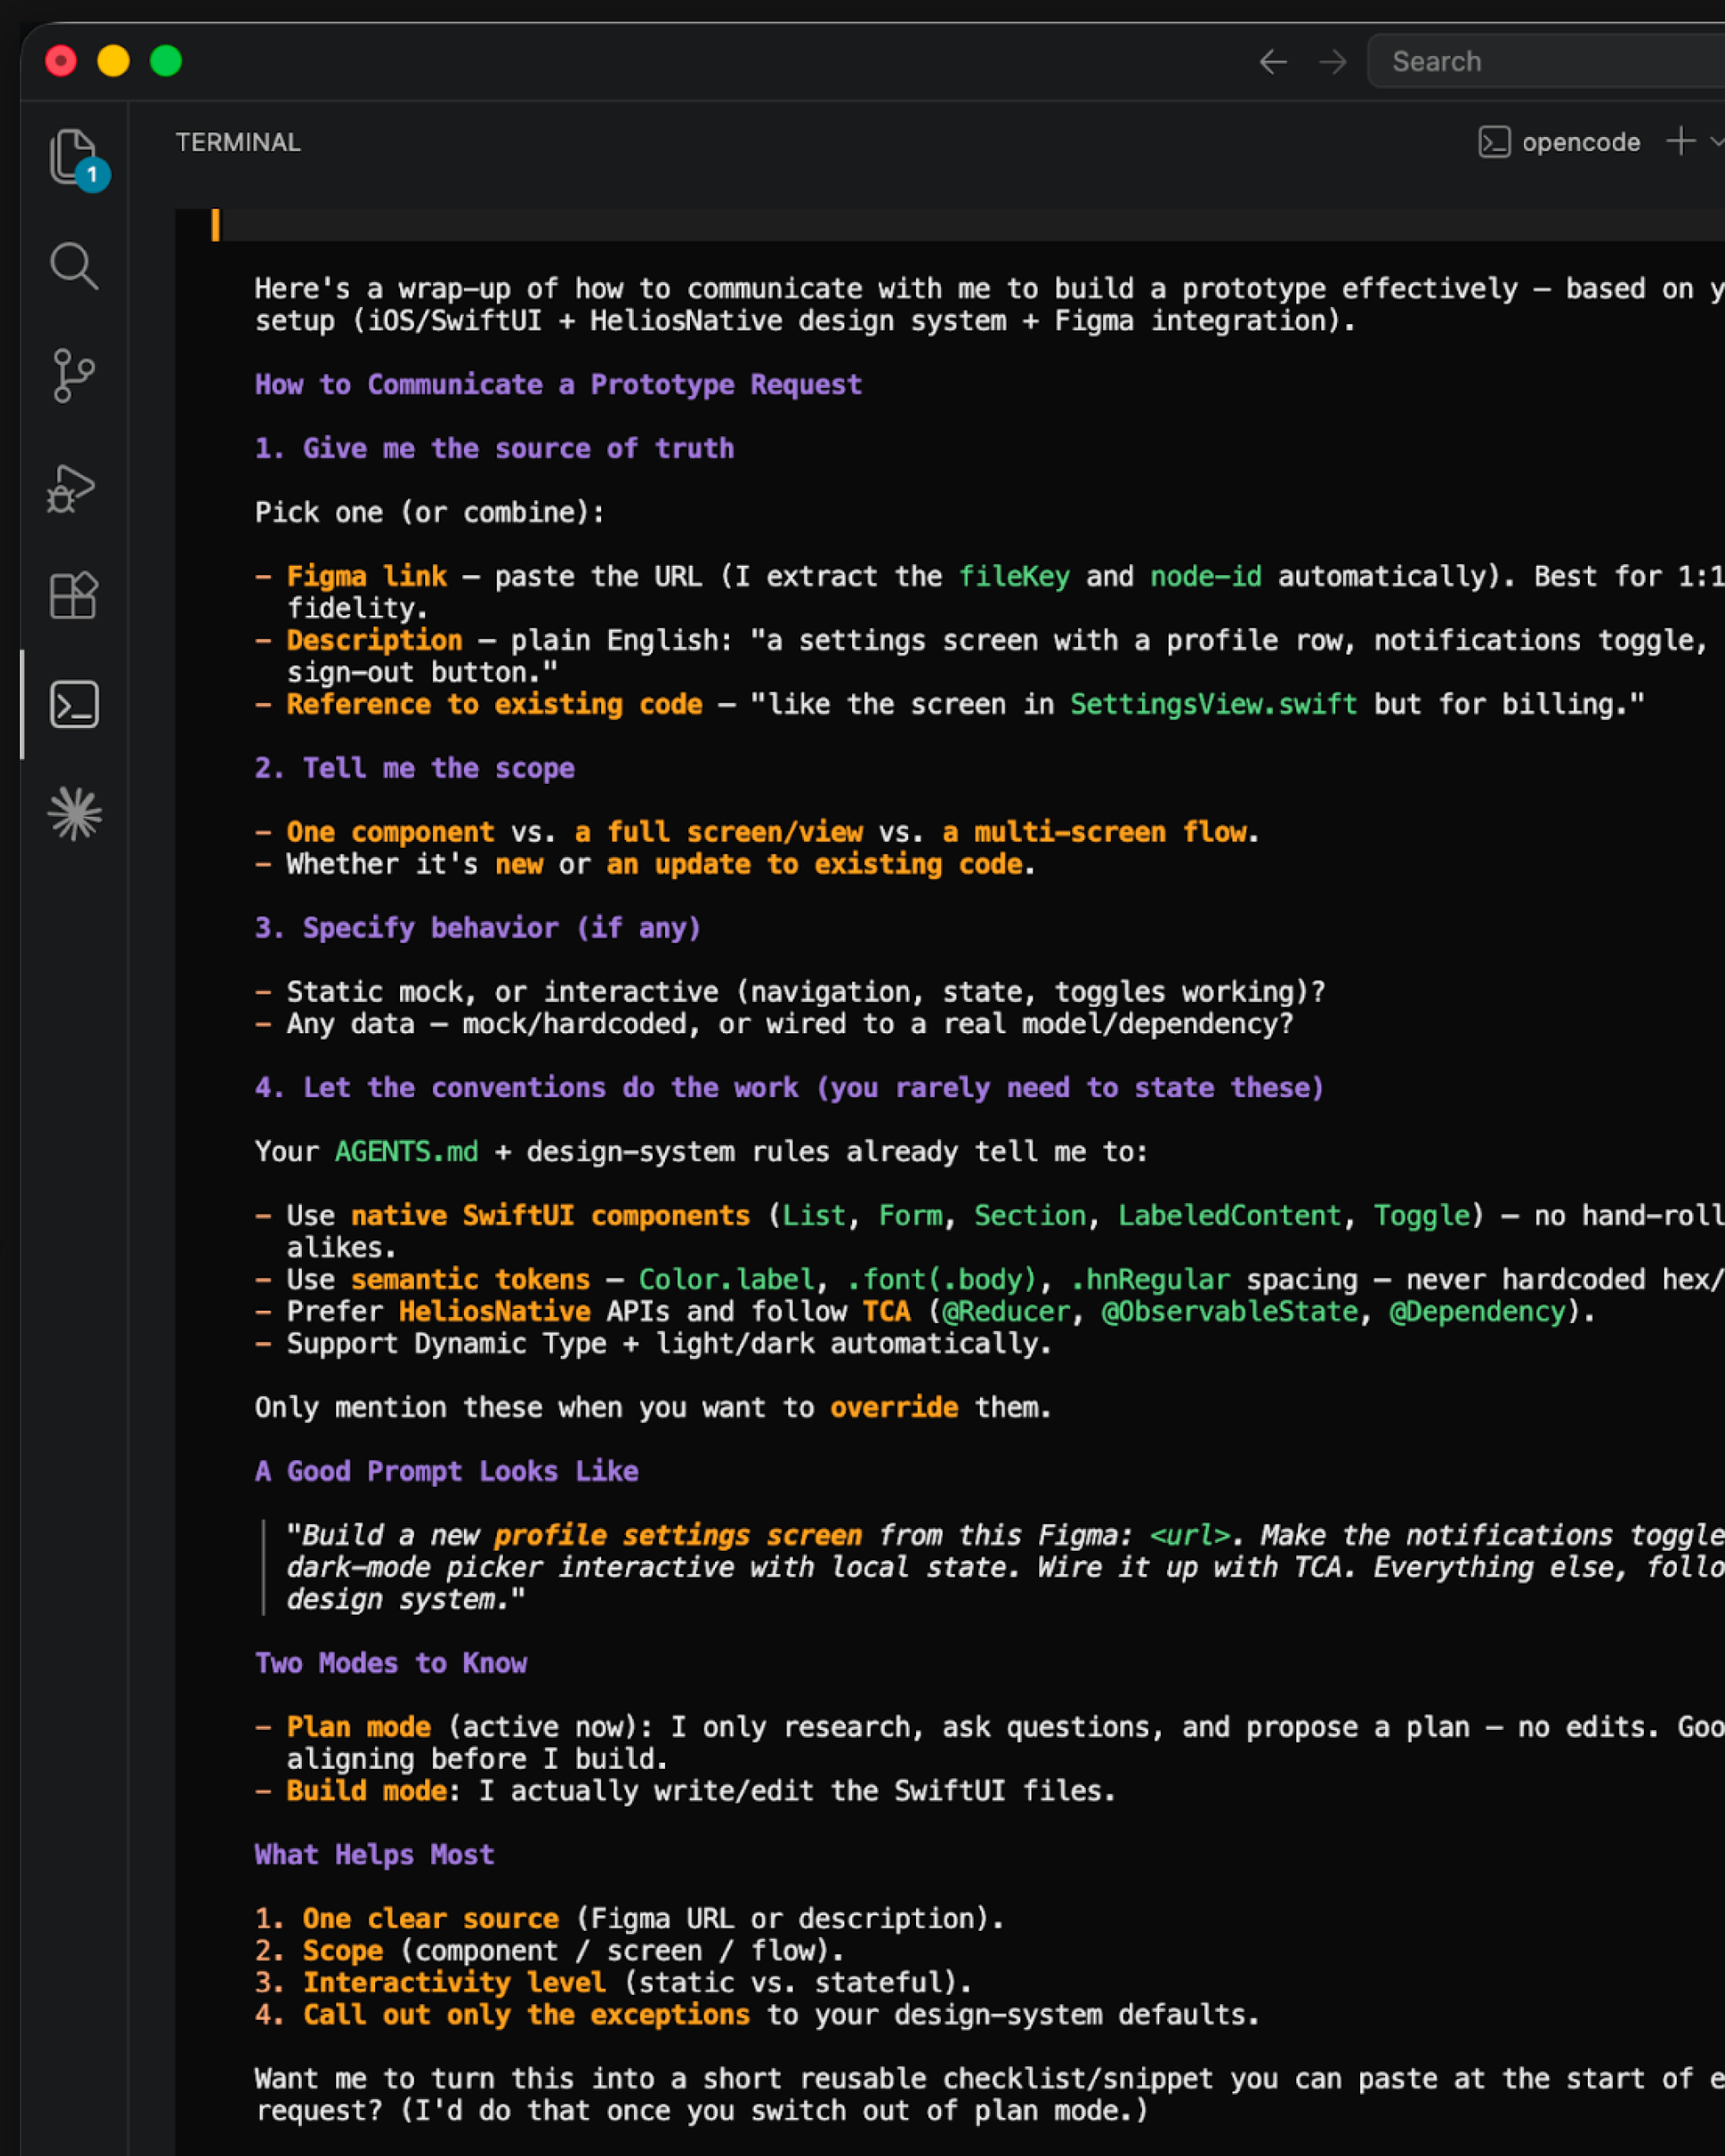The height and width of the screenshot is (2156, 1725).
Task: Click the opencode terminal icon
Action: point(1494,142)
